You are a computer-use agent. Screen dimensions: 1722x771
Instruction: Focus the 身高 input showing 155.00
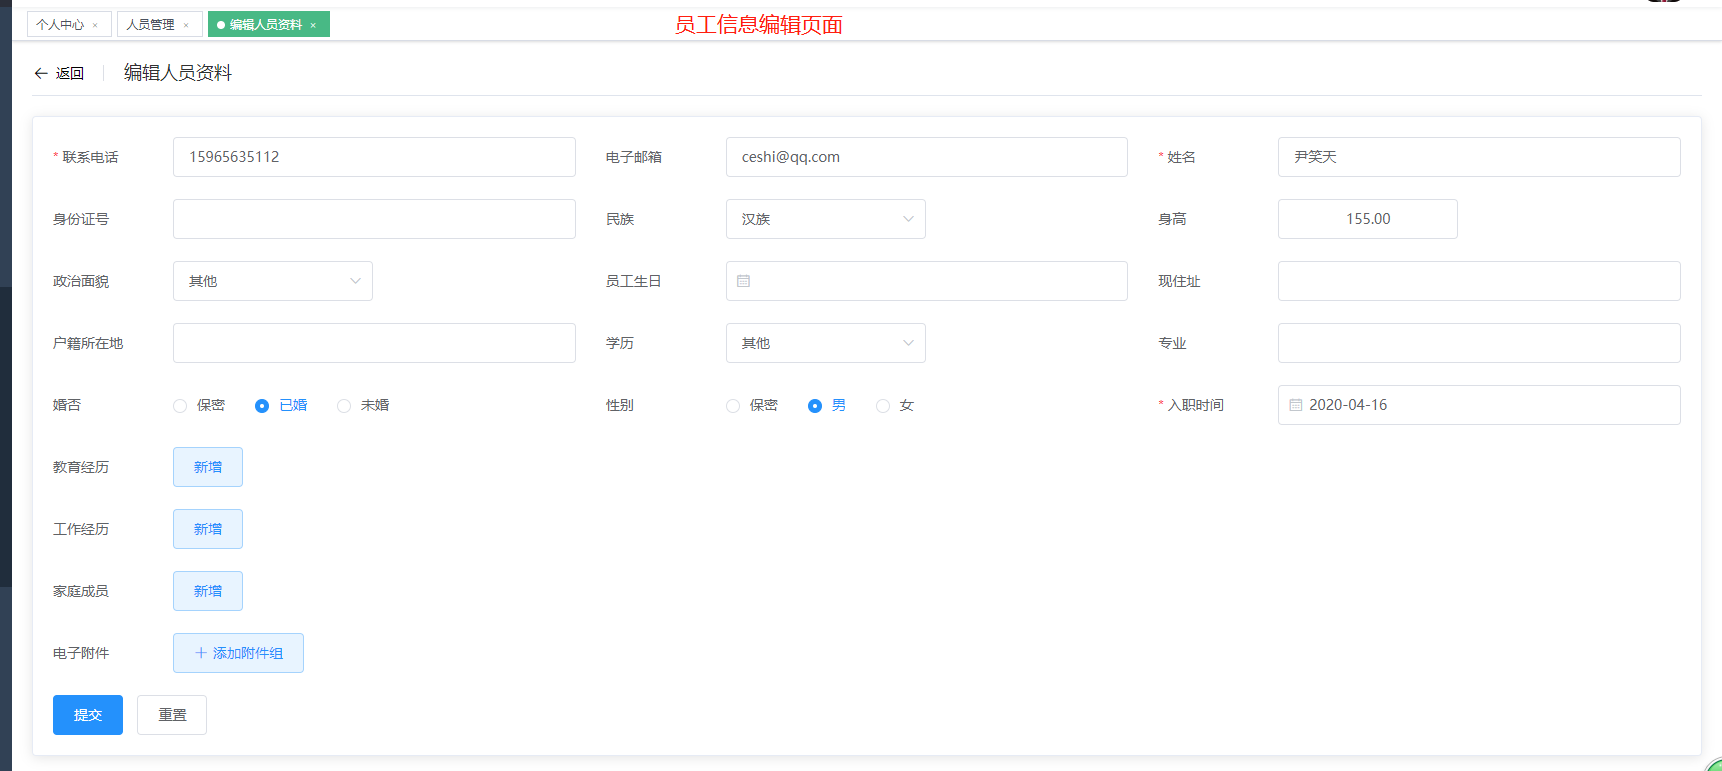[1368, 219]
